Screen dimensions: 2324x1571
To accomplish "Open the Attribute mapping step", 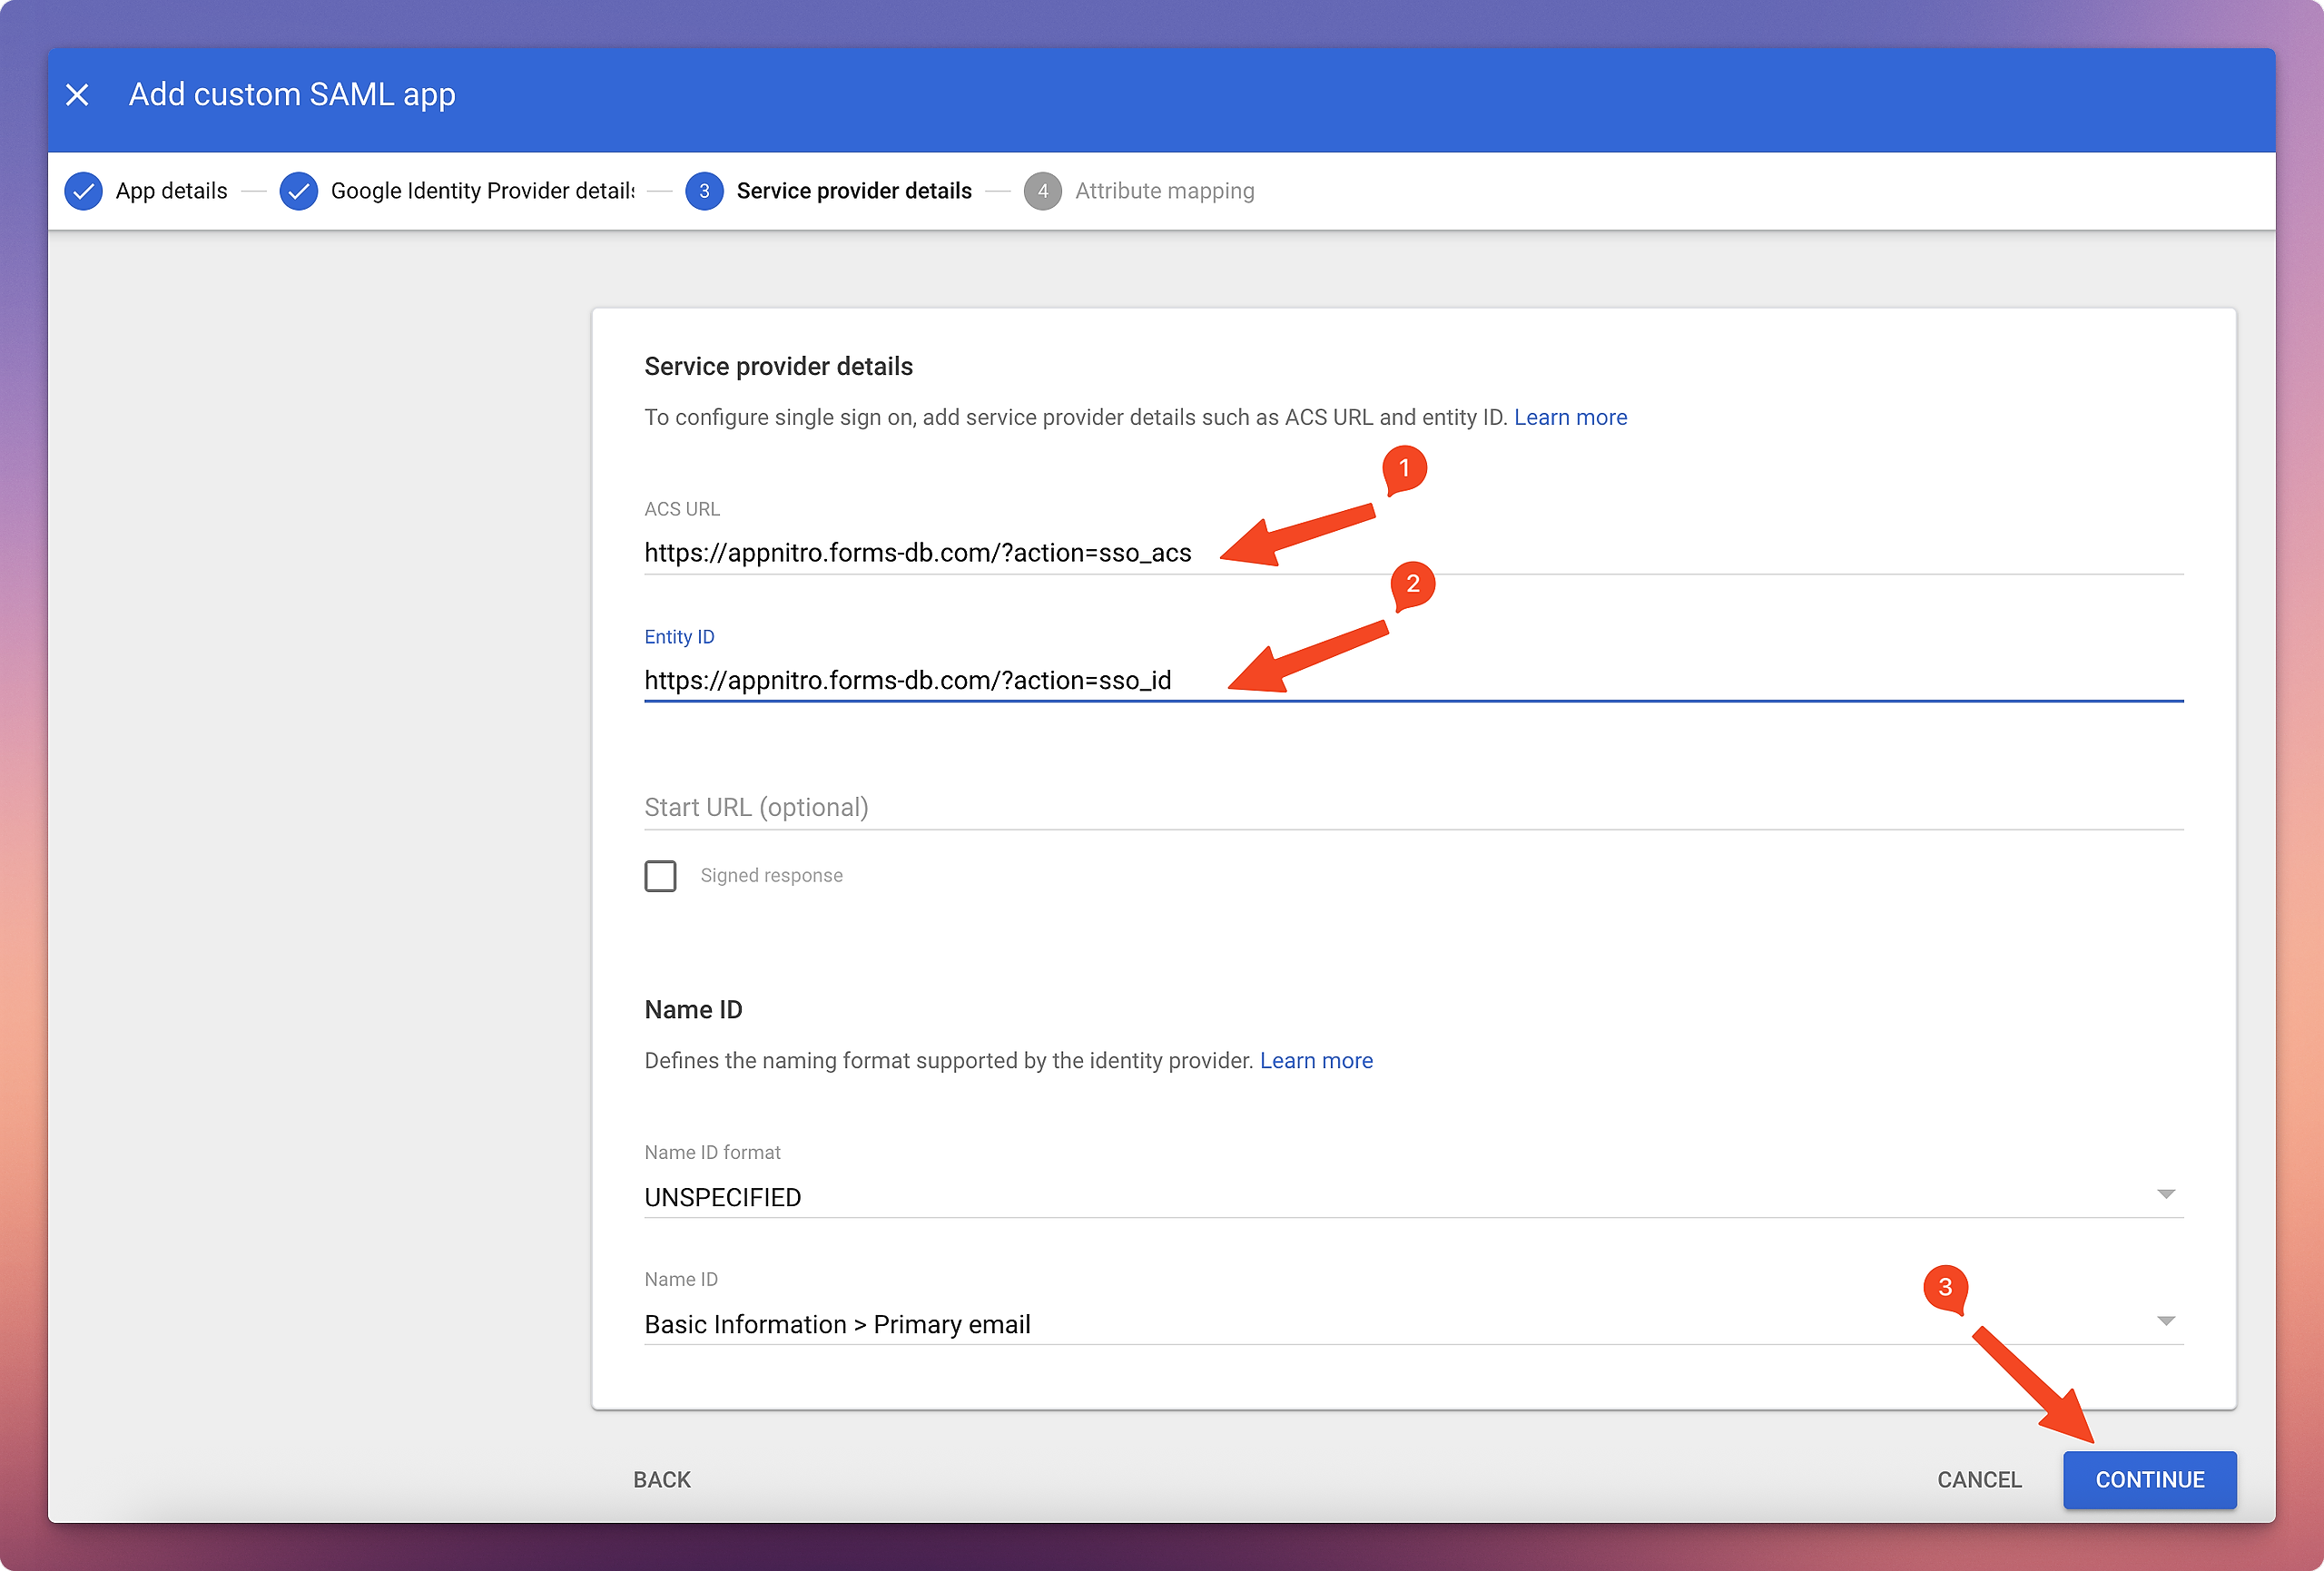I will click(x=1164, y=191).
